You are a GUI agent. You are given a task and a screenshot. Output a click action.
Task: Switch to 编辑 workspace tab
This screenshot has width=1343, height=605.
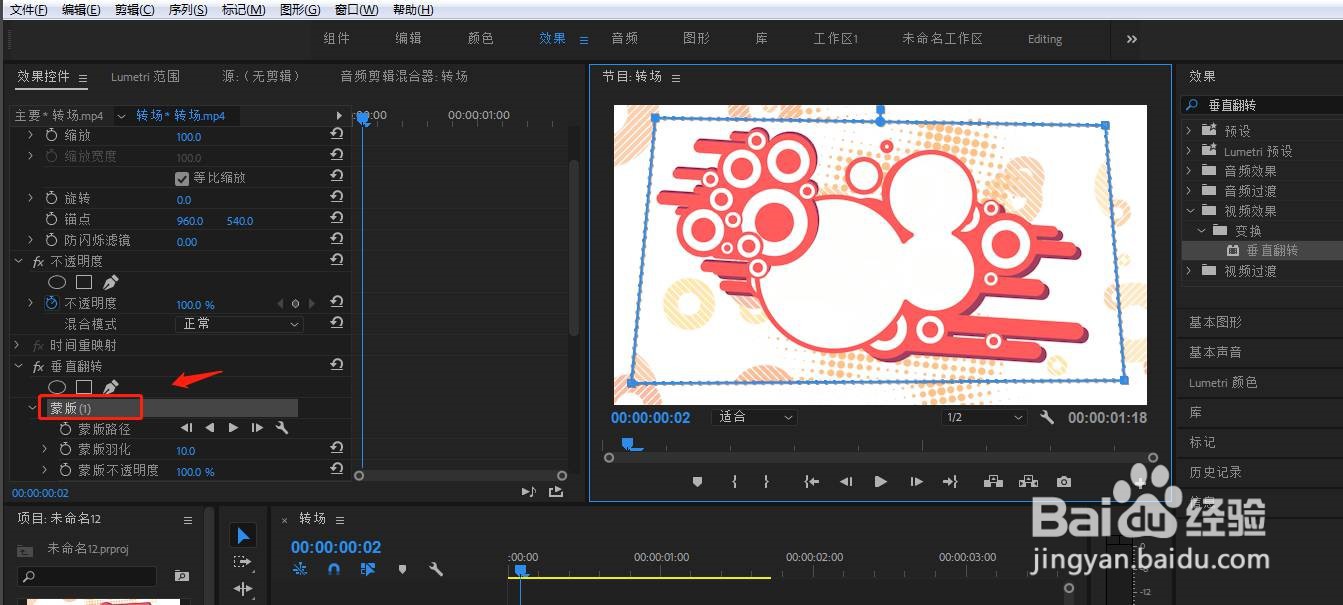point(408,38)
